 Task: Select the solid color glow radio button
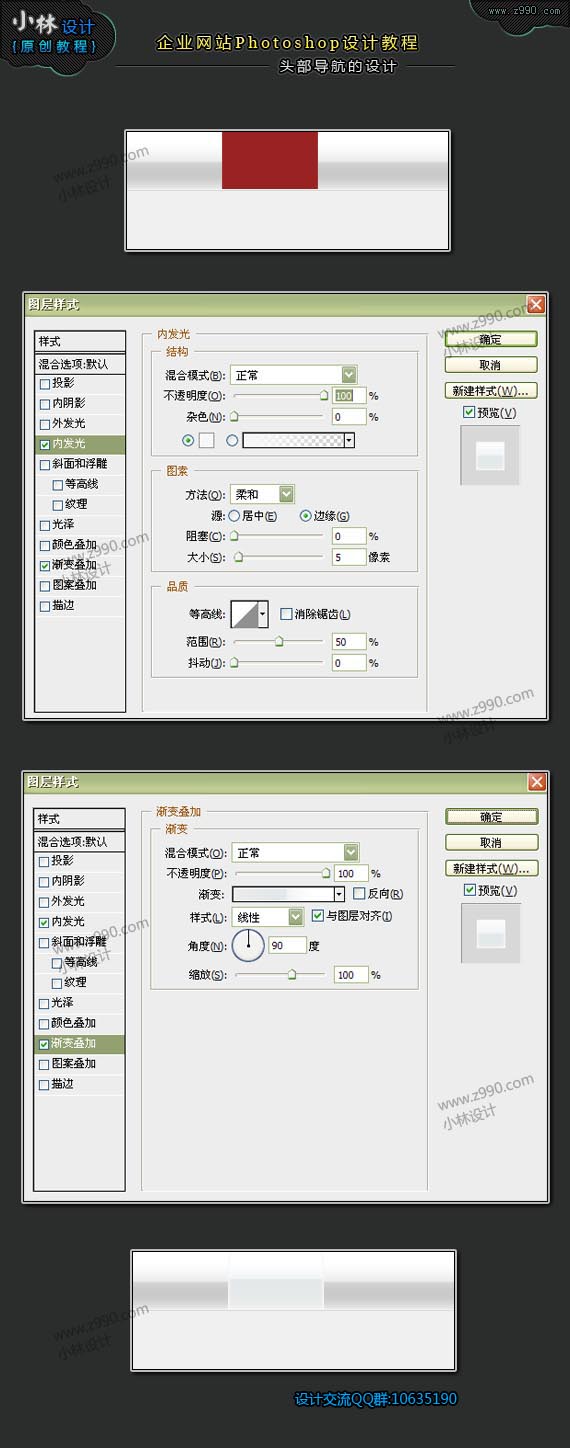(188, 440)
